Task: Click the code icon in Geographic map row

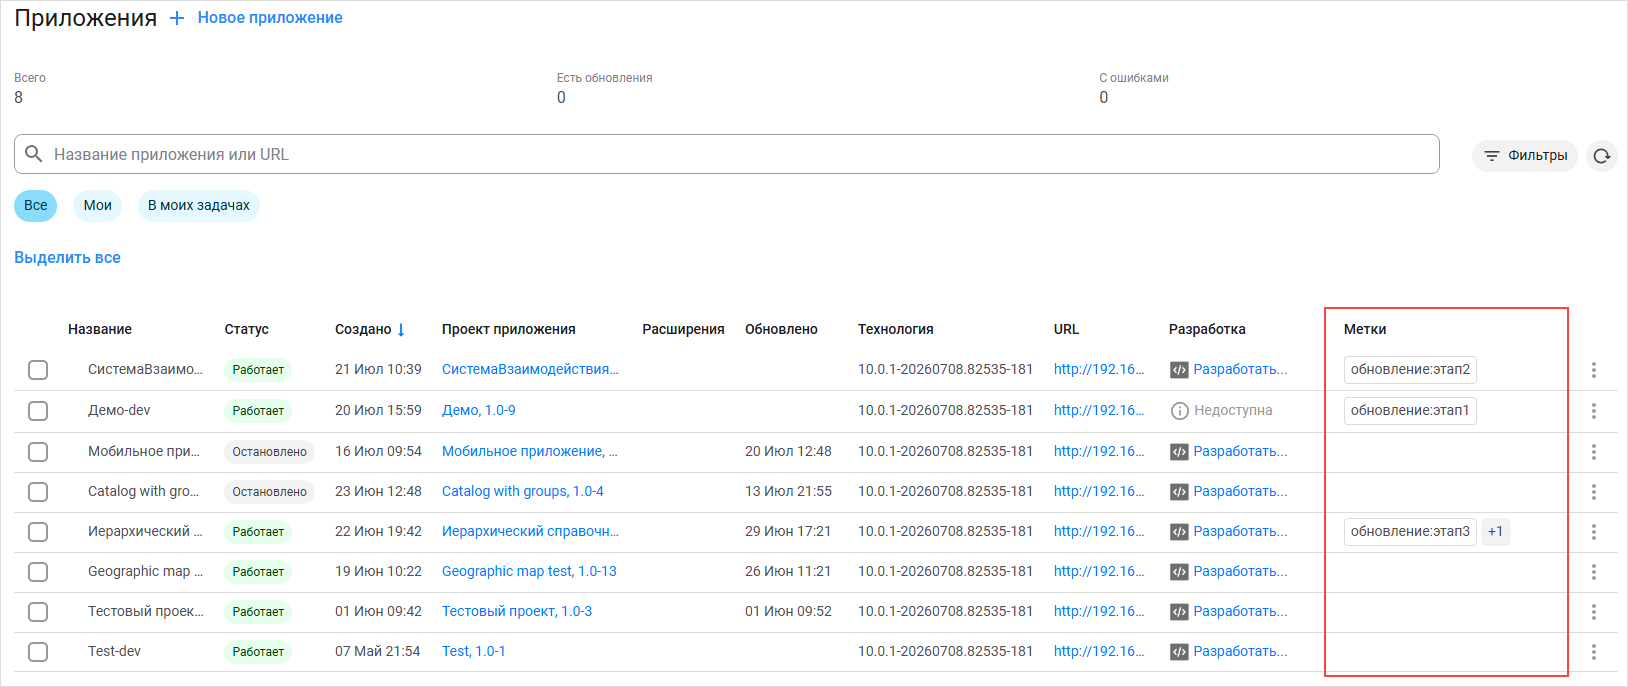Action: [1179, 572]
